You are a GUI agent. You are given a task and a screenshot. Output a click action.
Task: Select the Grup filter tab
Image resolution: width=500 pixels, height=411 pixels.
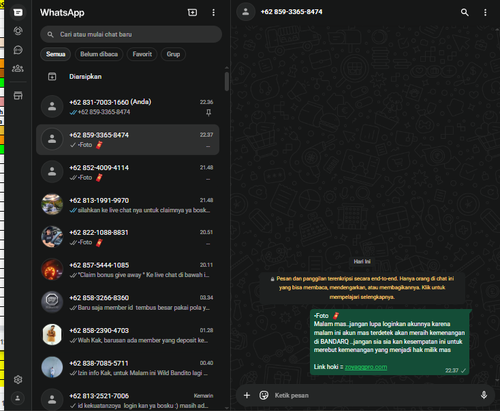click(x=173, y=54)
